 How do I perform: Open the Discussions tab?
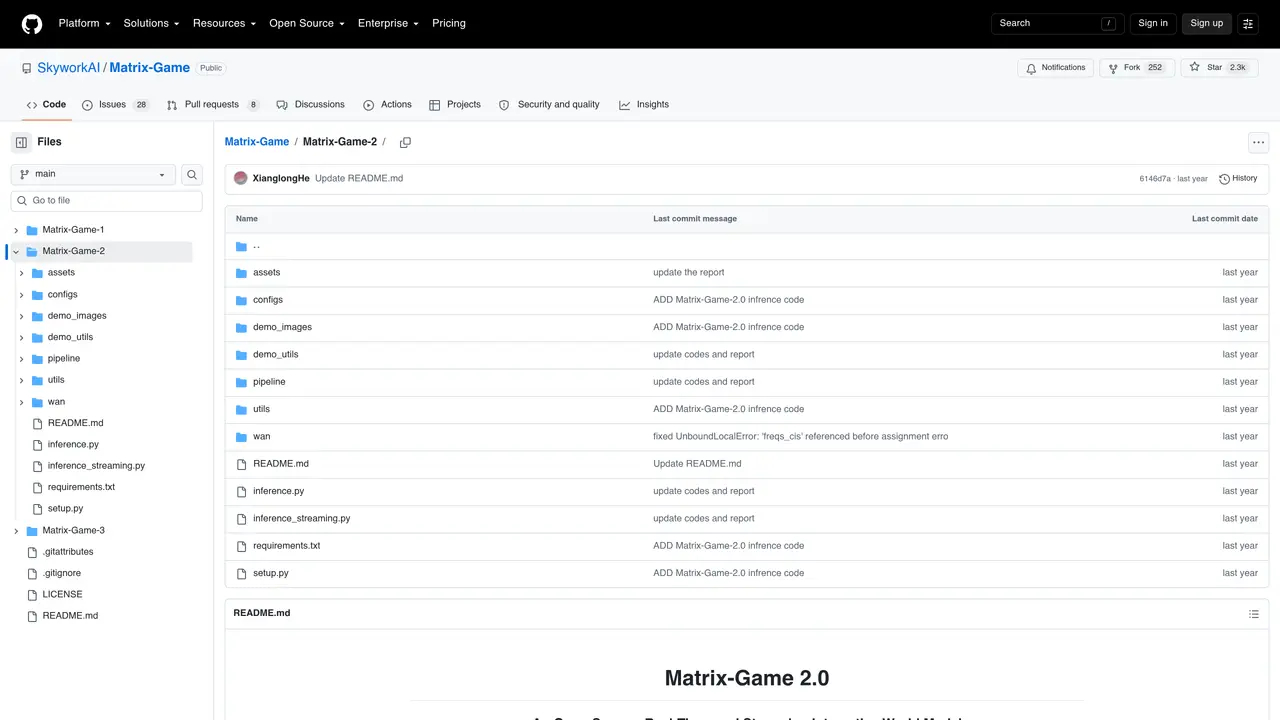coord(310,105)
